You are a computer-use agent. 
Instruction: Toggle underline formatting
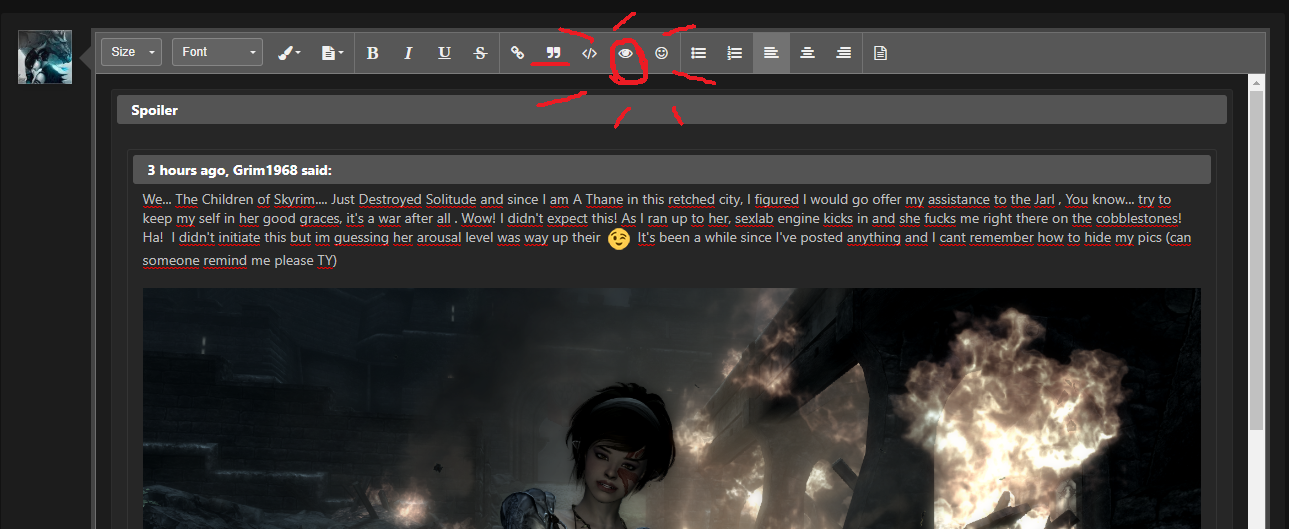coord(444,53)
